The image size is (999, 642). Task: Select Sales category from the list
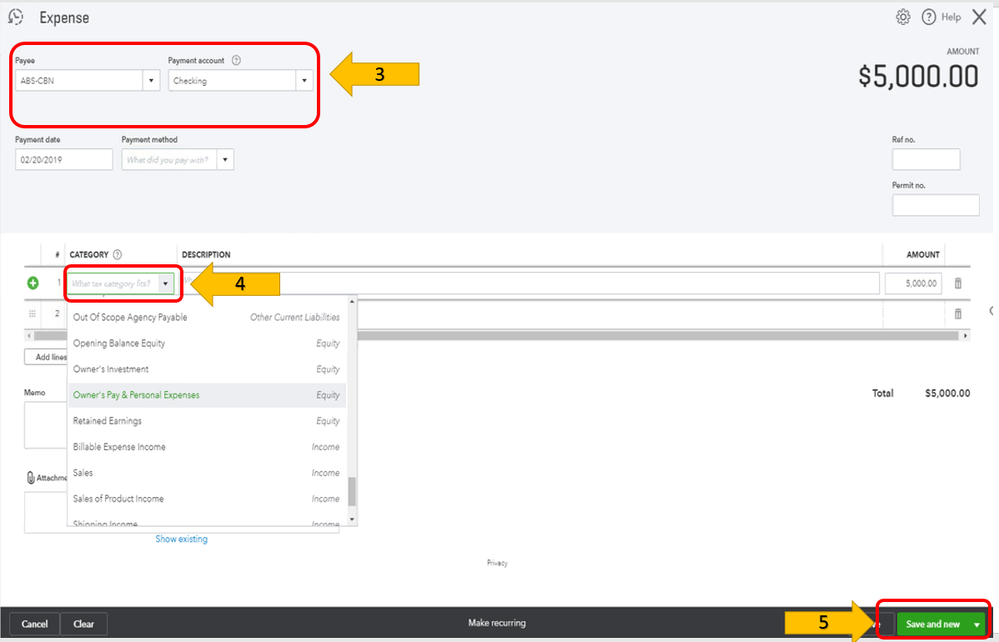(x=206, y=473)
